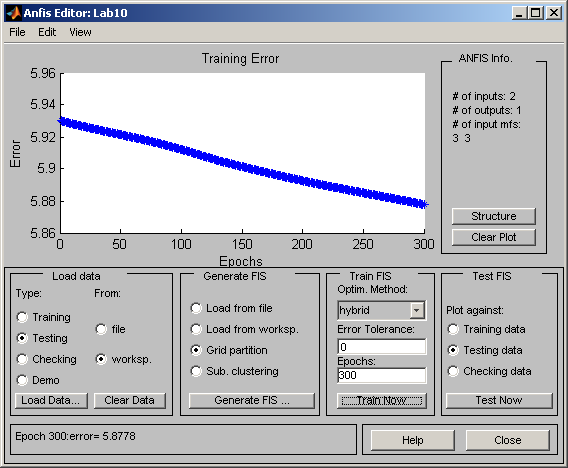Select the Training data type radio button

[x=22, y=317]
